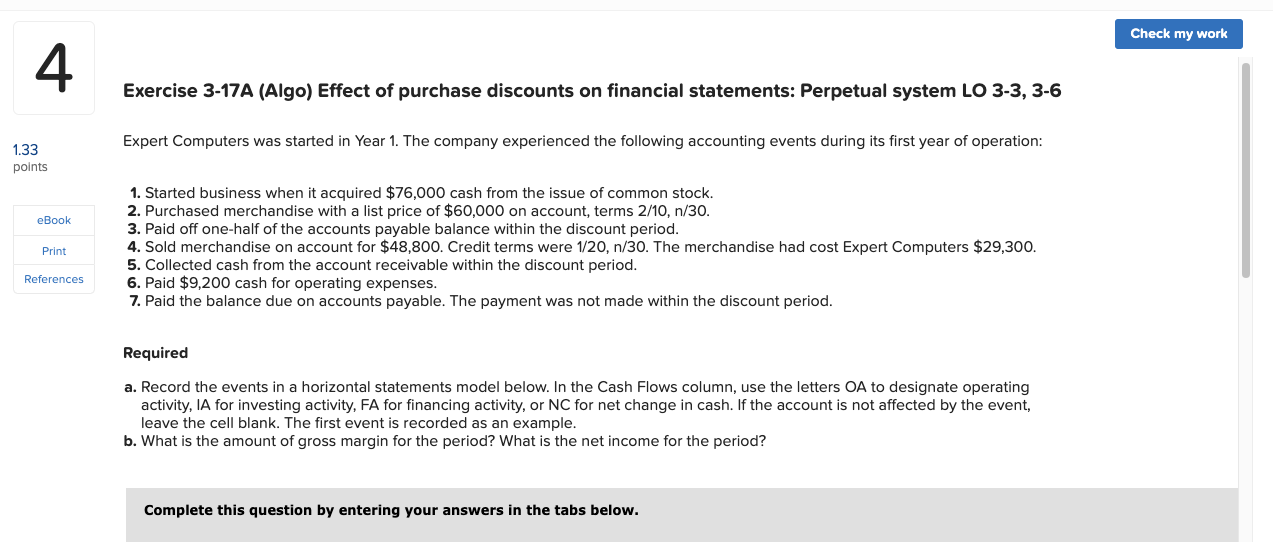Click the Exercise 3-17A title heading

coord(592,91)
